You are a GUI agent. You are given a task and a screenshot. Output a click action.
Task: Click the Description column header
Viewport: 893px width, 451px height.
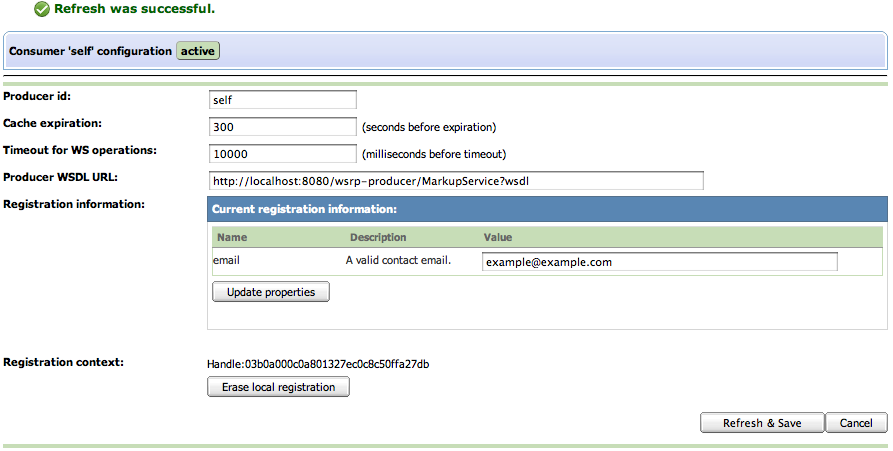point(378,238)
